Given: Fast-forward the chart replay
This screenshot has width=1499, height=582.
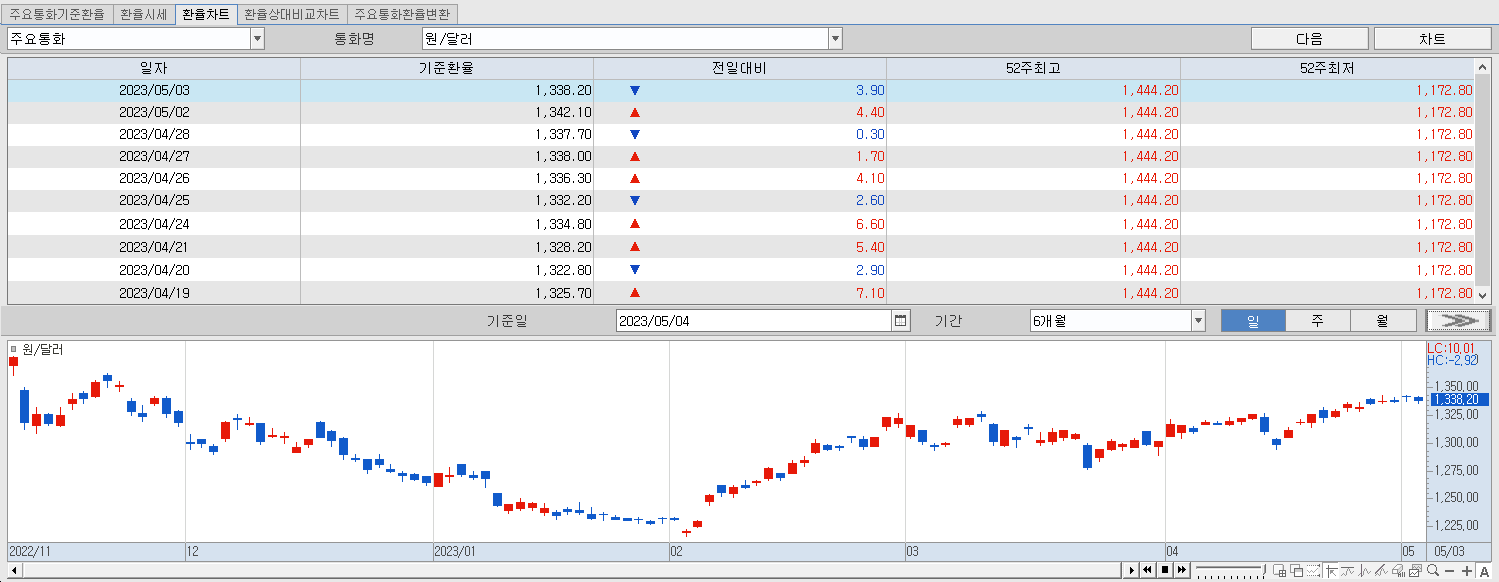Looking at the screenshot, I should point(1181,570).
